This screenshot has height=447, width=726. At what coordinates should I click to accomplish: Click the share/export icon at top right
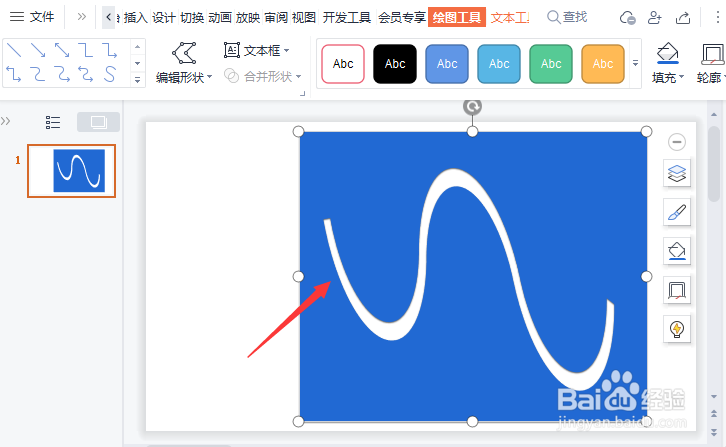pyautogui.click(x=683, y=18)
